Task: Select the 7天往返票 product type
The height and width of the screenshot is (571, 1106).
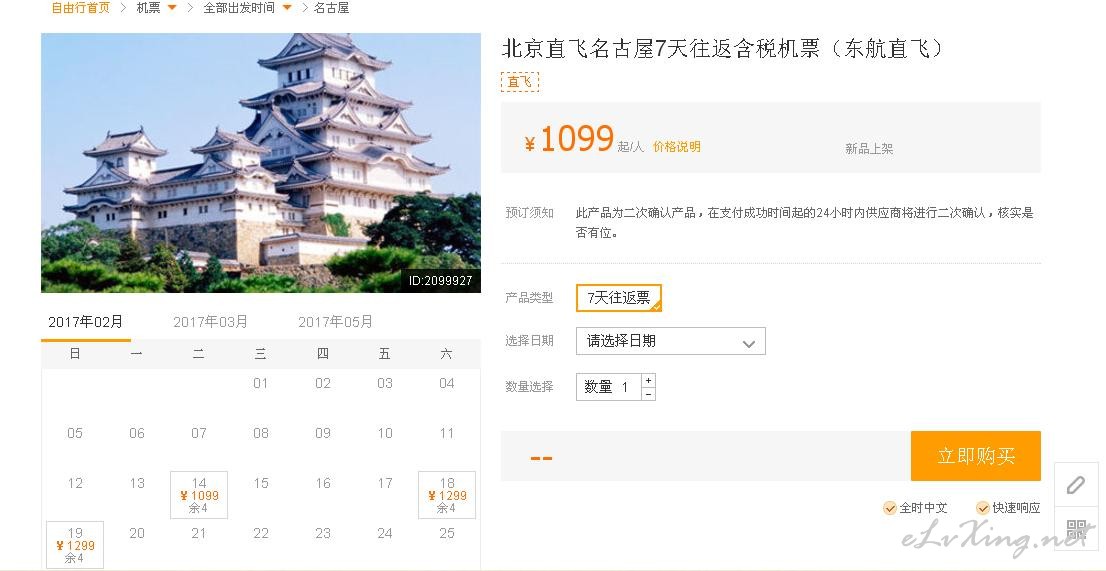Action: (618, 298)
